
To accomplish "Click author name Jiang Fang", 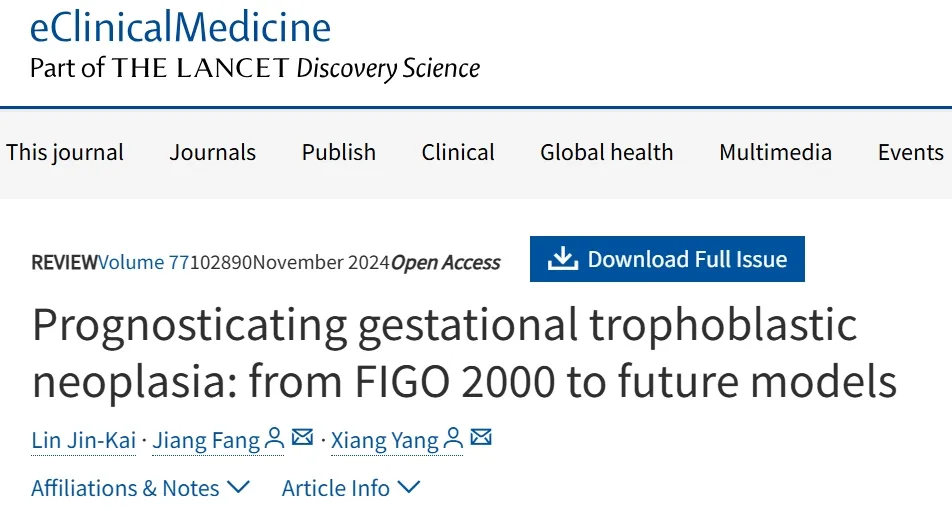I will pyautogui.click(x=205, y=441).
